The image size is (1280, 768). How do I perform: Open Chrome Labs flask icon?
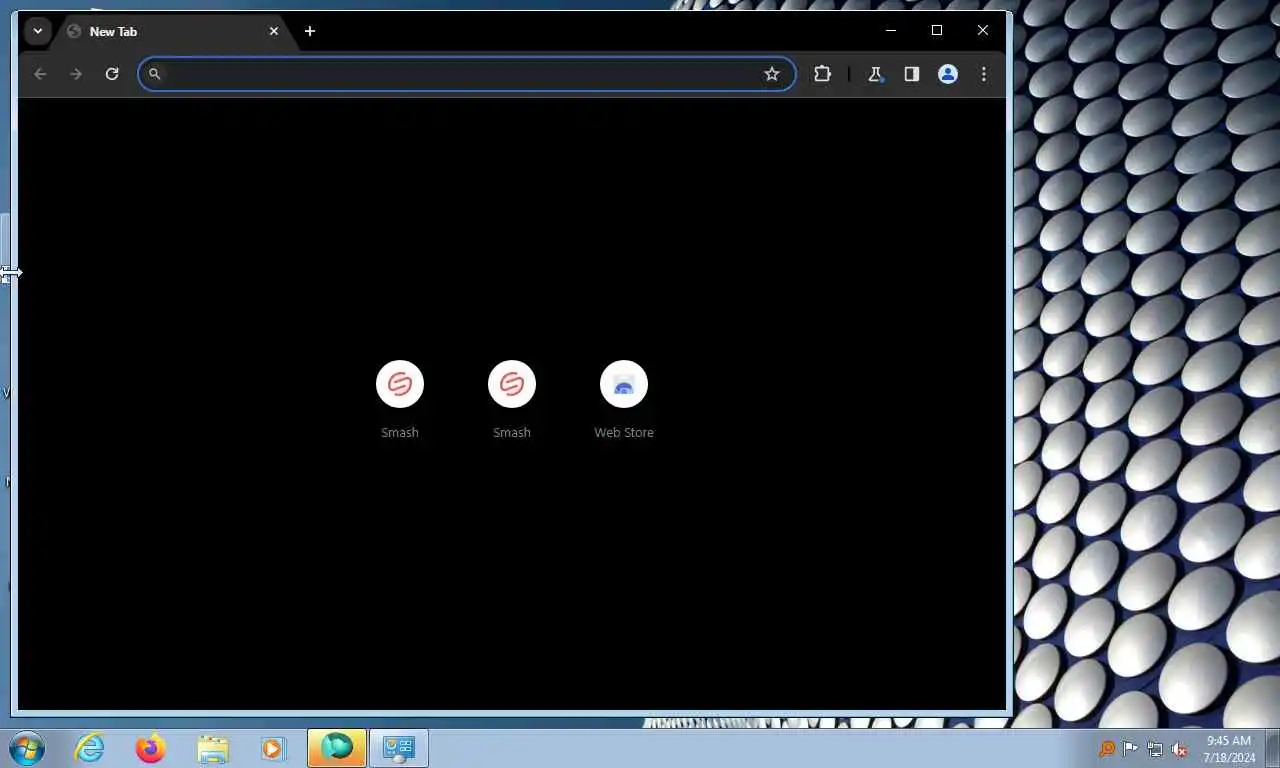click(875, 74)
